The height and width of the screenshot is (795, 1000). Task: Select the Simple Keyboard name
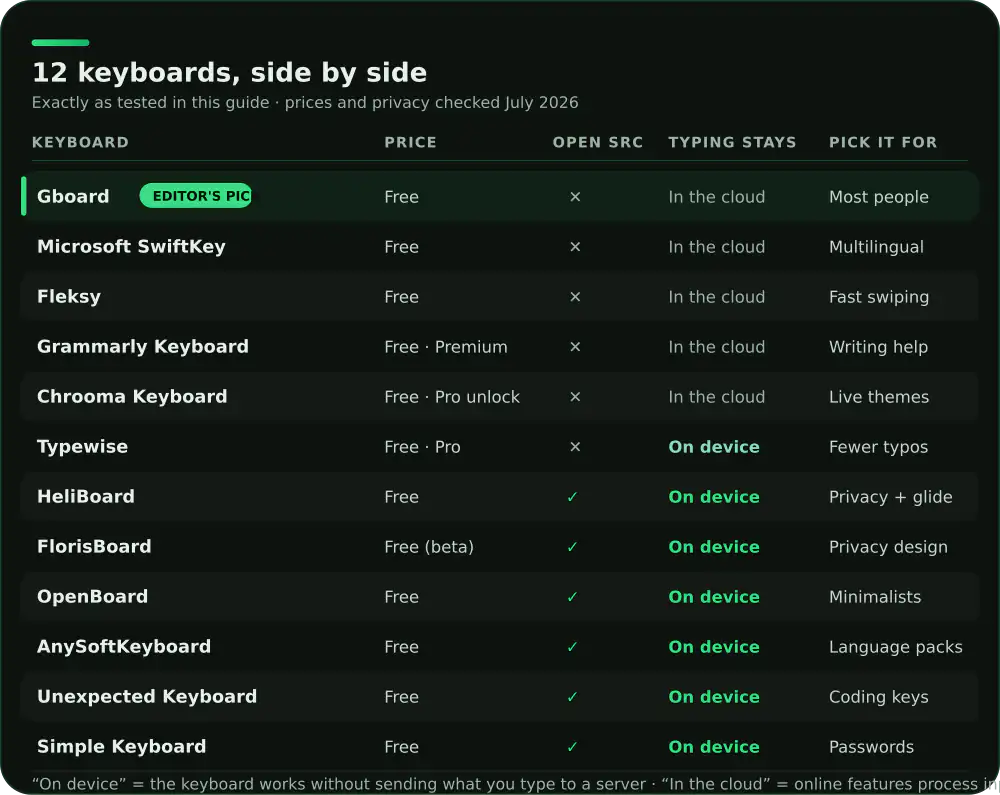(x=121, y=747)
